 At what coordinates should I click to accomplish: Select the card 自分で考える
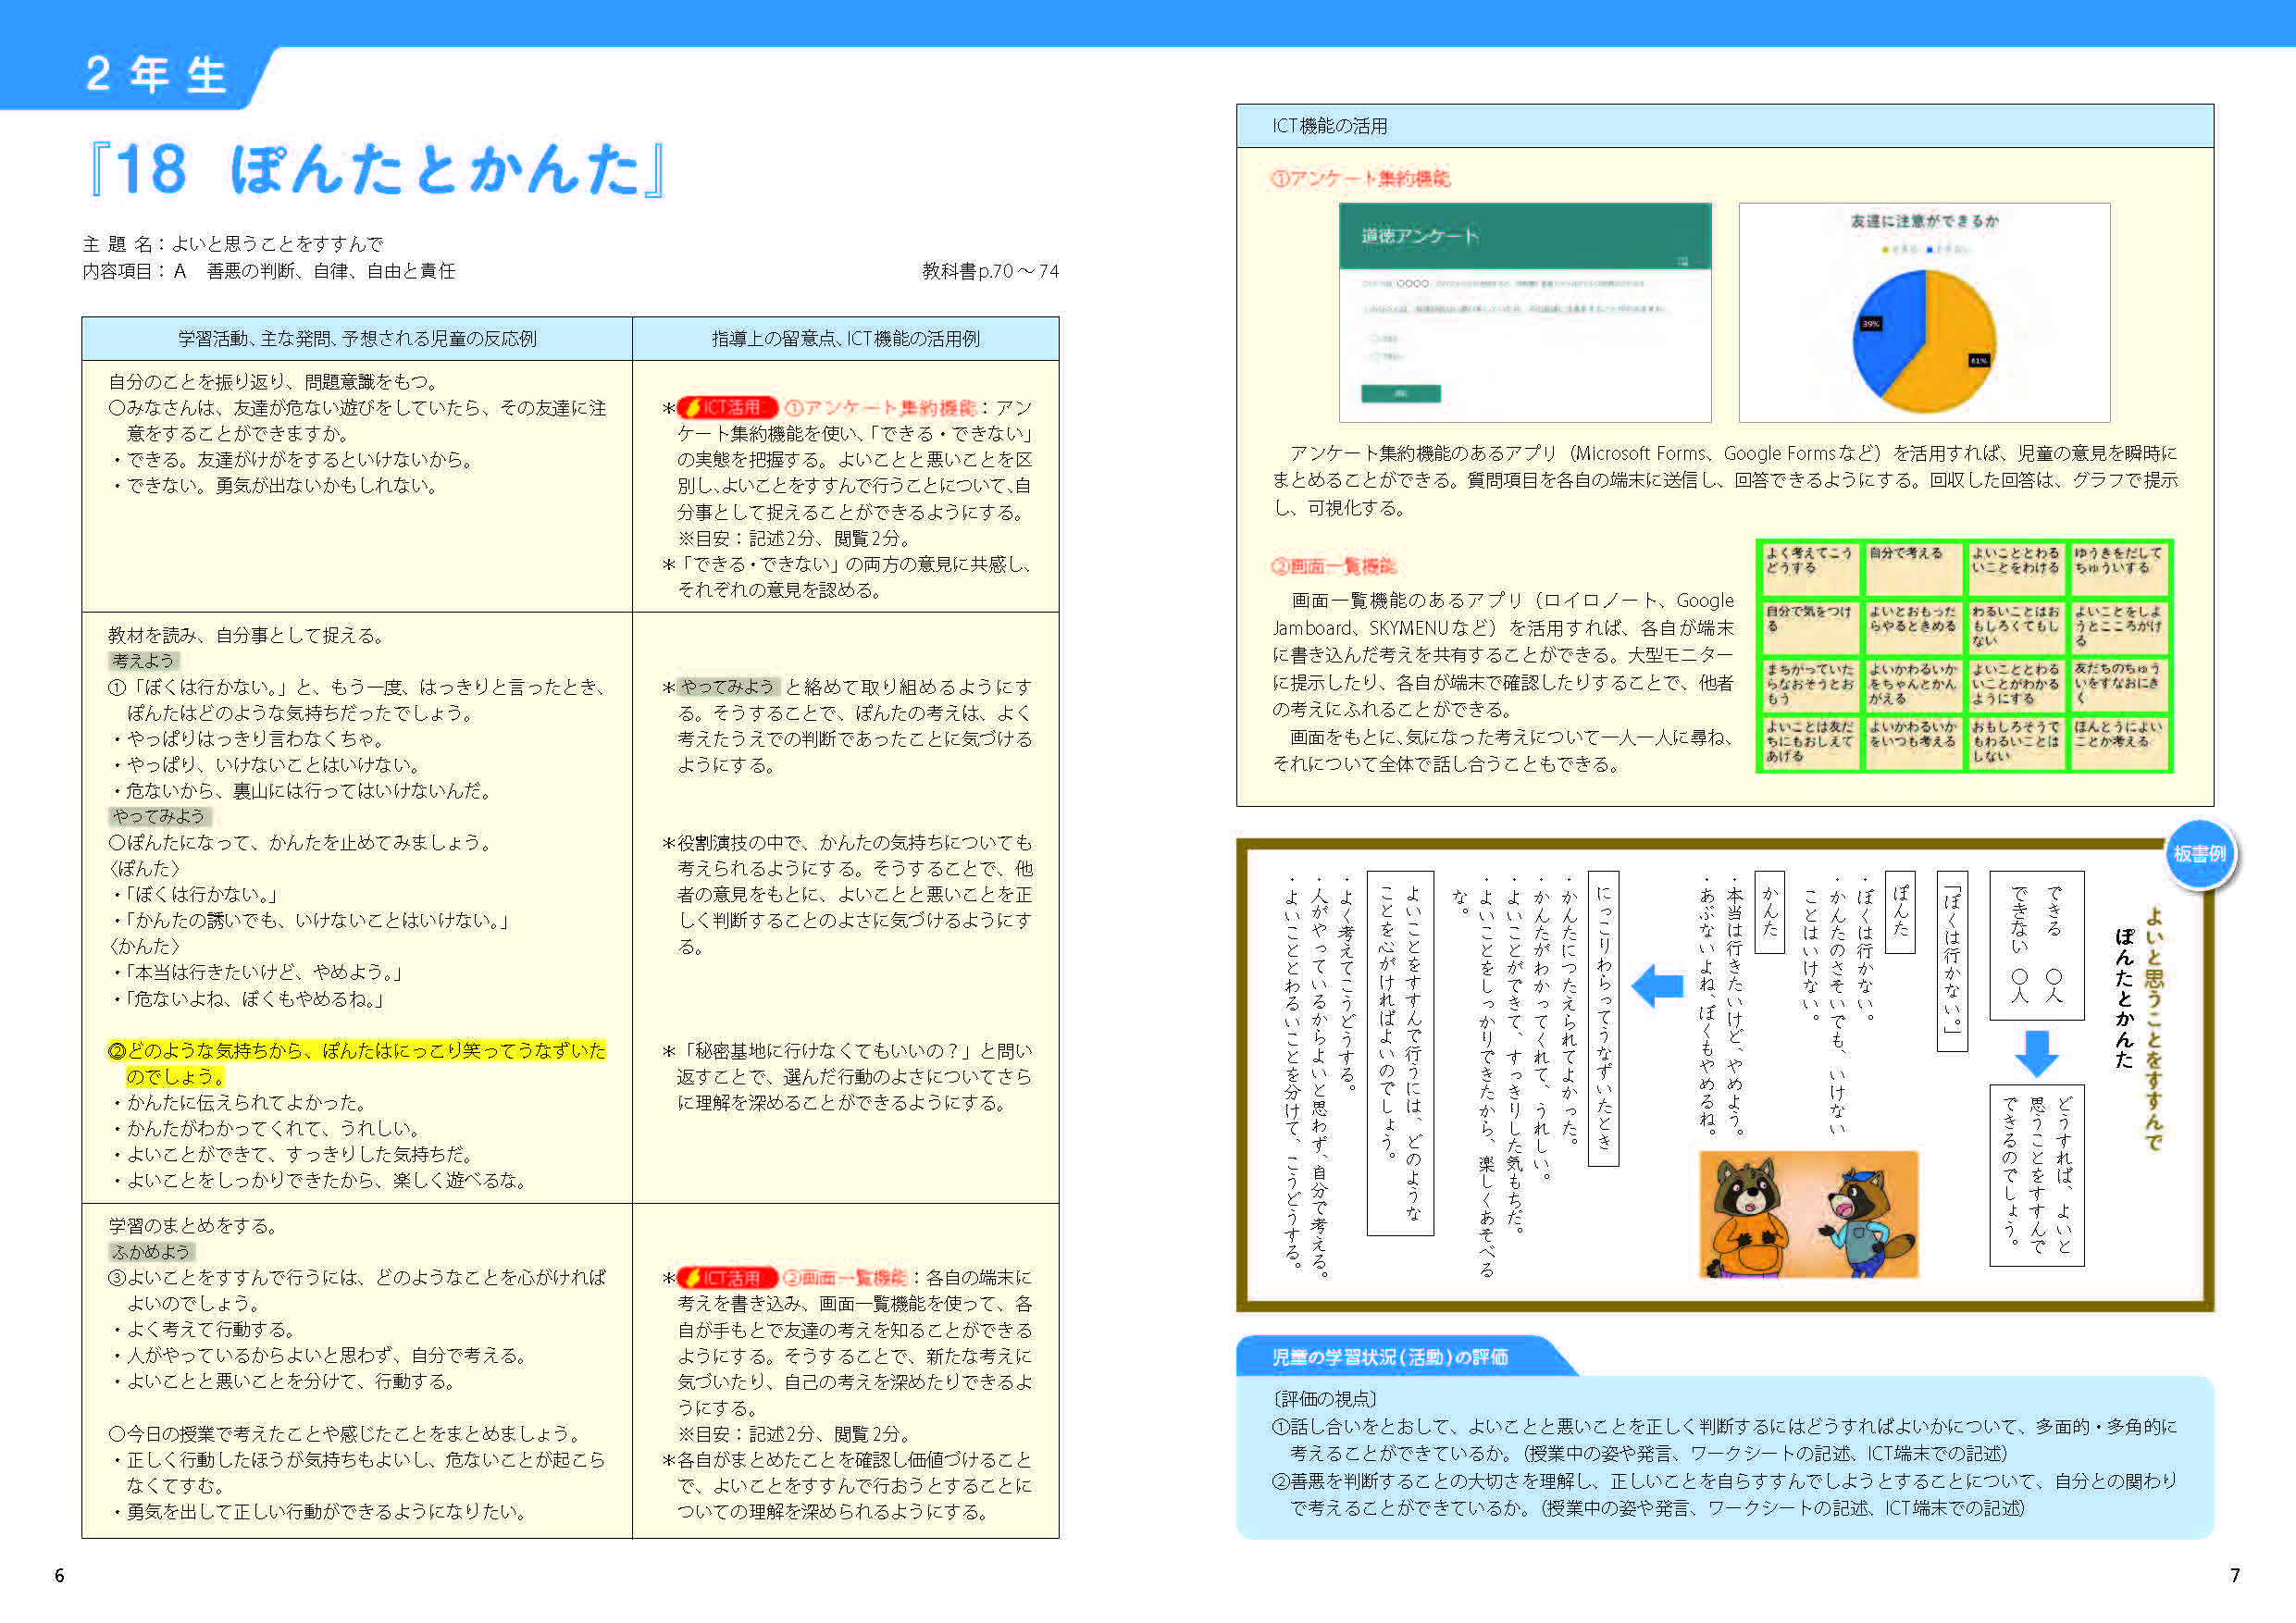pyautogui.click(x=1913, y=568)
